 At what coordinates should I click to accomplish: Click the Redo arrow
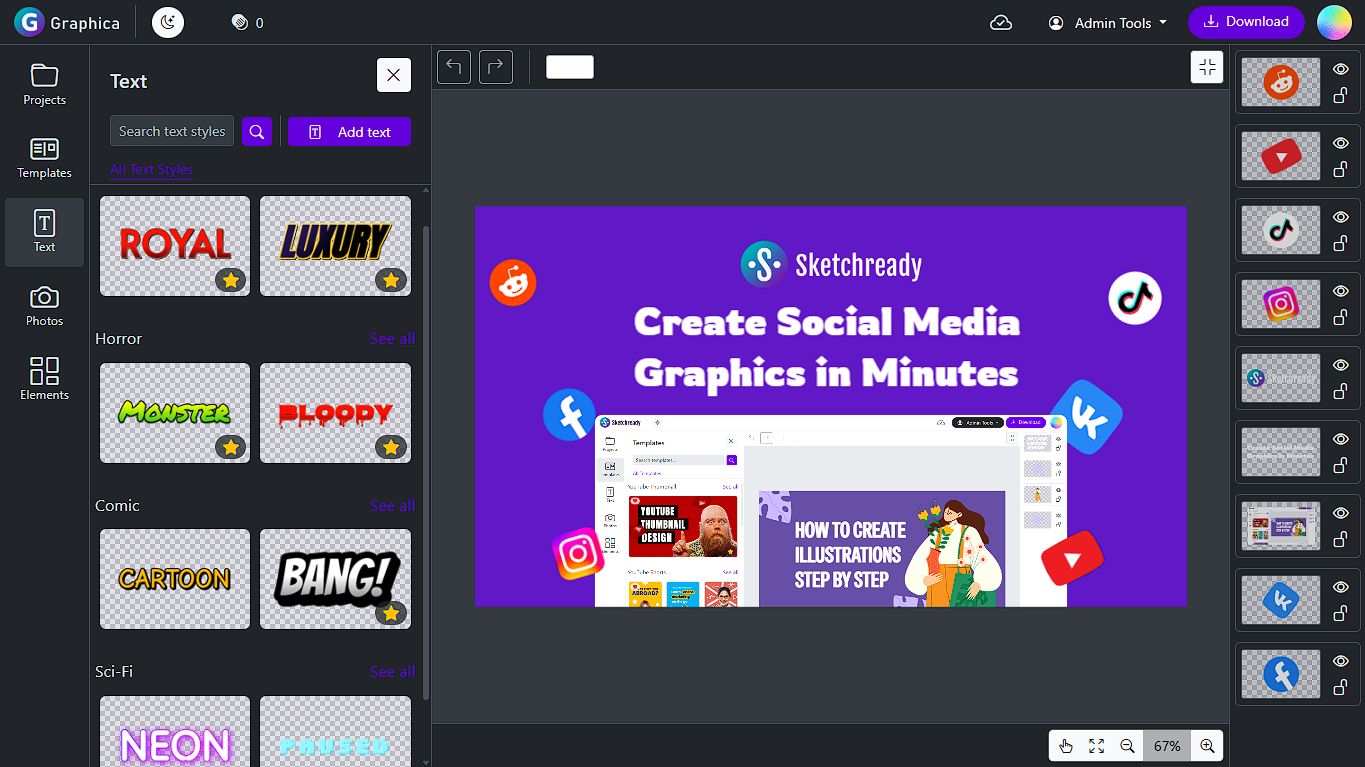point(496,67)
